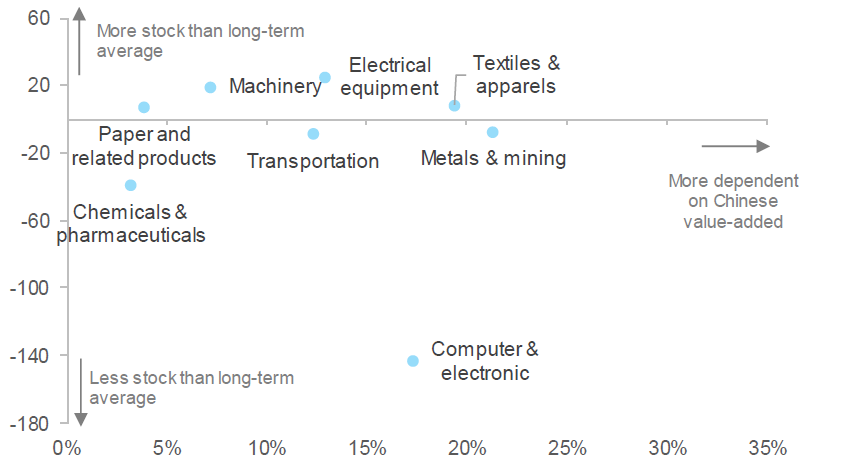Select the Metals & mining label
The height and width of the screenshot is (466, 867).
click(x=493, y=158)
